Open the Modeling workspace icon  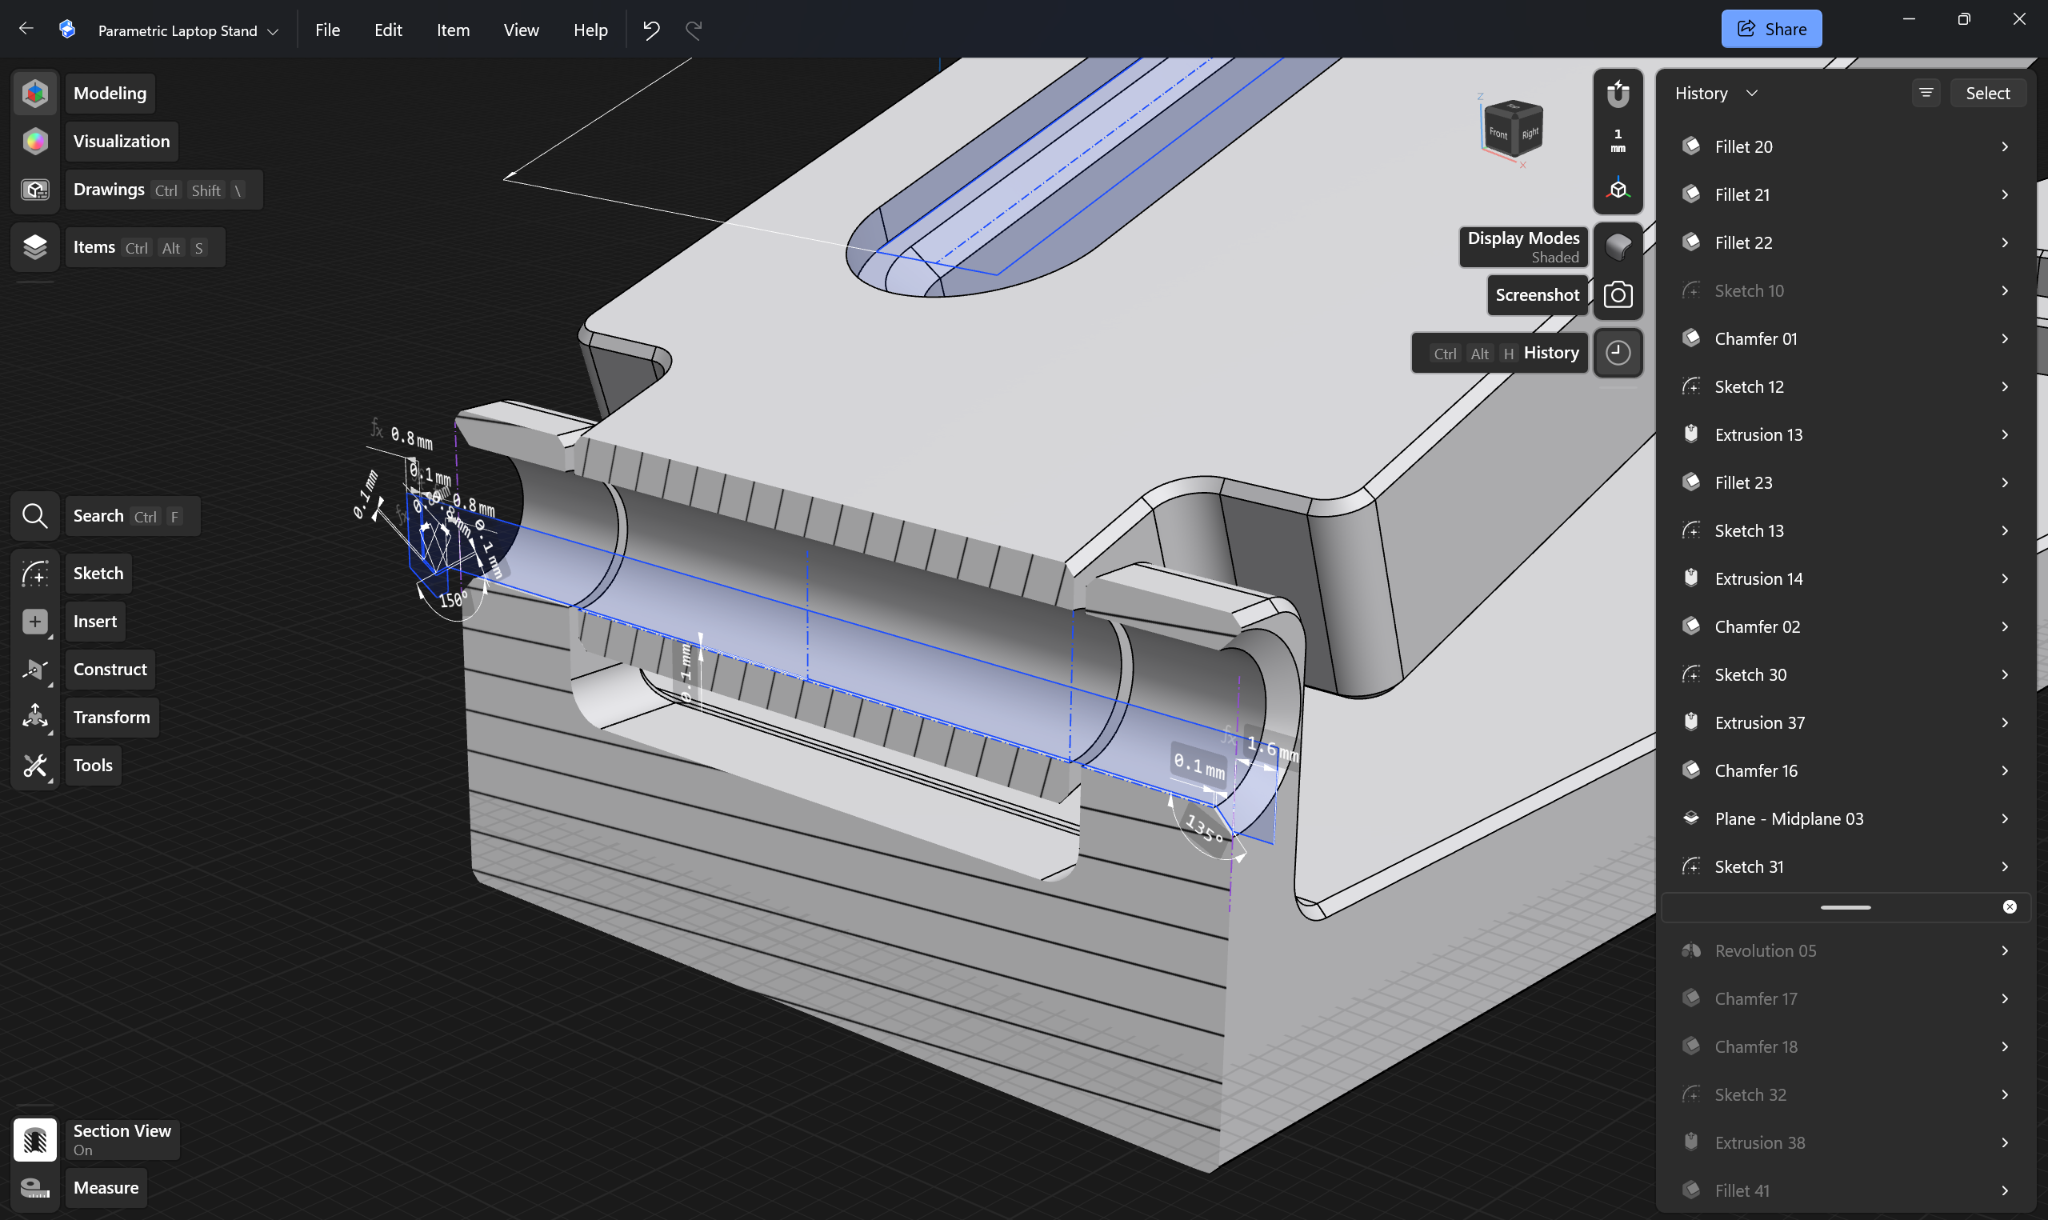(35, 93)
